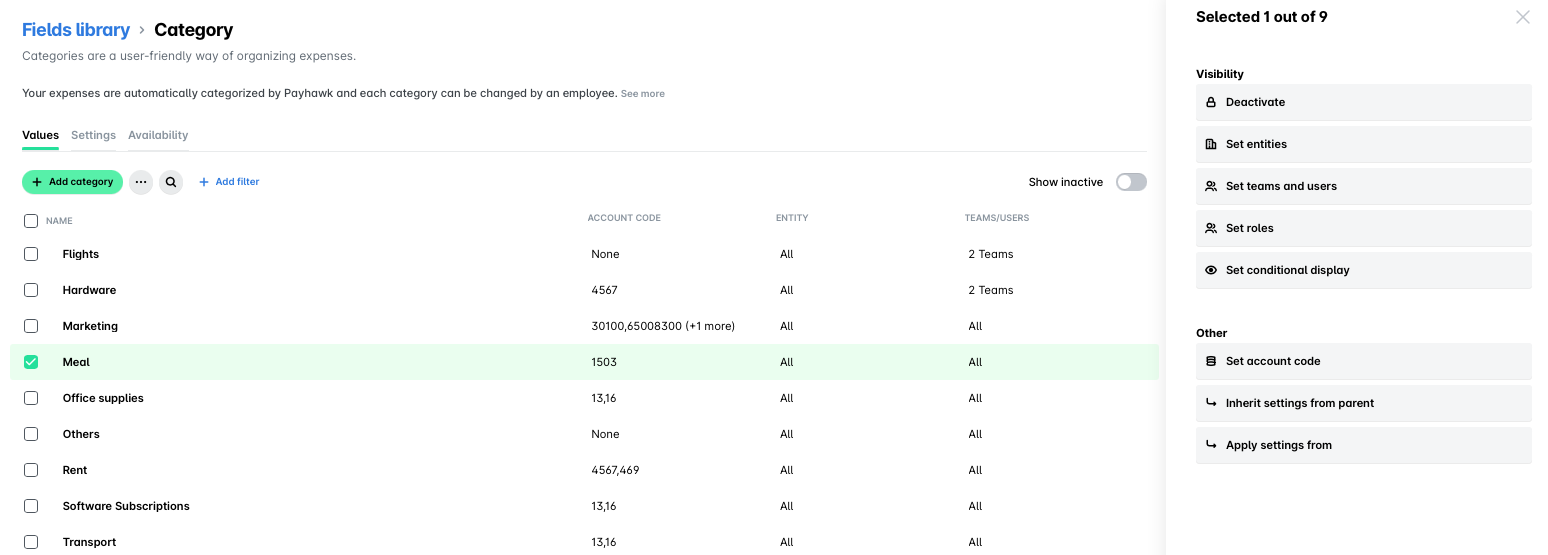Check the Marketing row checkbox
This screenshot has height=555, width=1548.
tap(31, 326)
